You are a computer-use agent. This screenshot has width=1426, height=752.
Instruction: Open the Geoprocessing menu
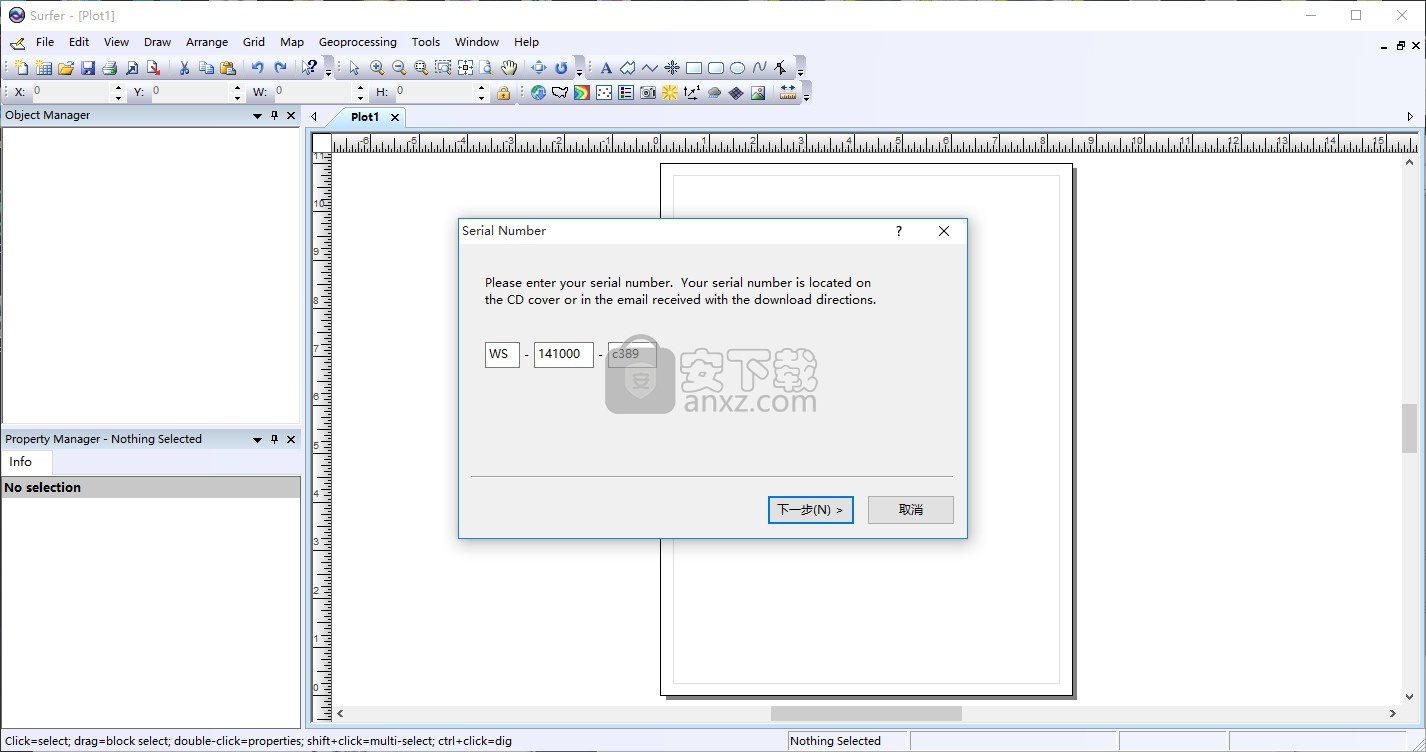358,42
